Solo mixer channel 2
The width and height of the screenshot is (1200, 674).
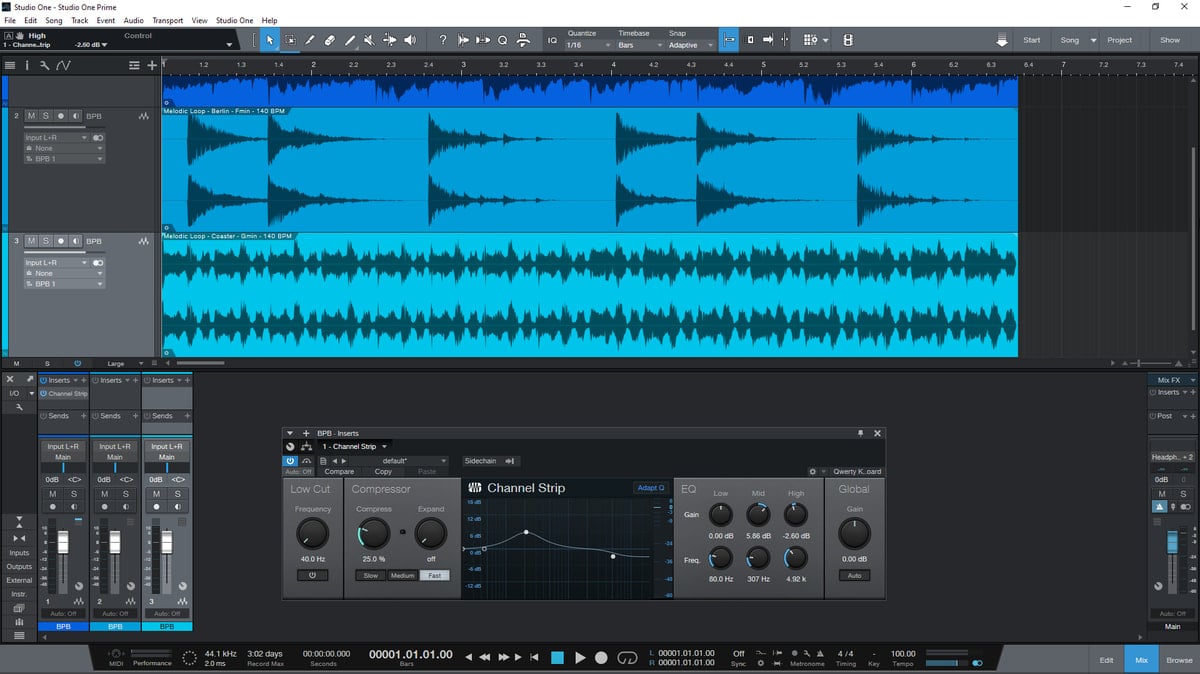(126, 494)
